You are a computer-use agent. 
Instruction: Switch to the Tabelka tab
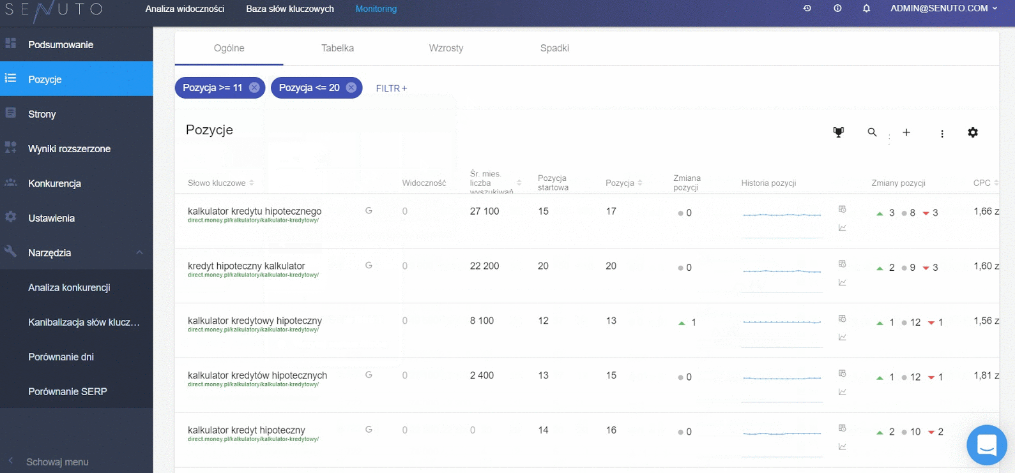[x=337, y=48]
